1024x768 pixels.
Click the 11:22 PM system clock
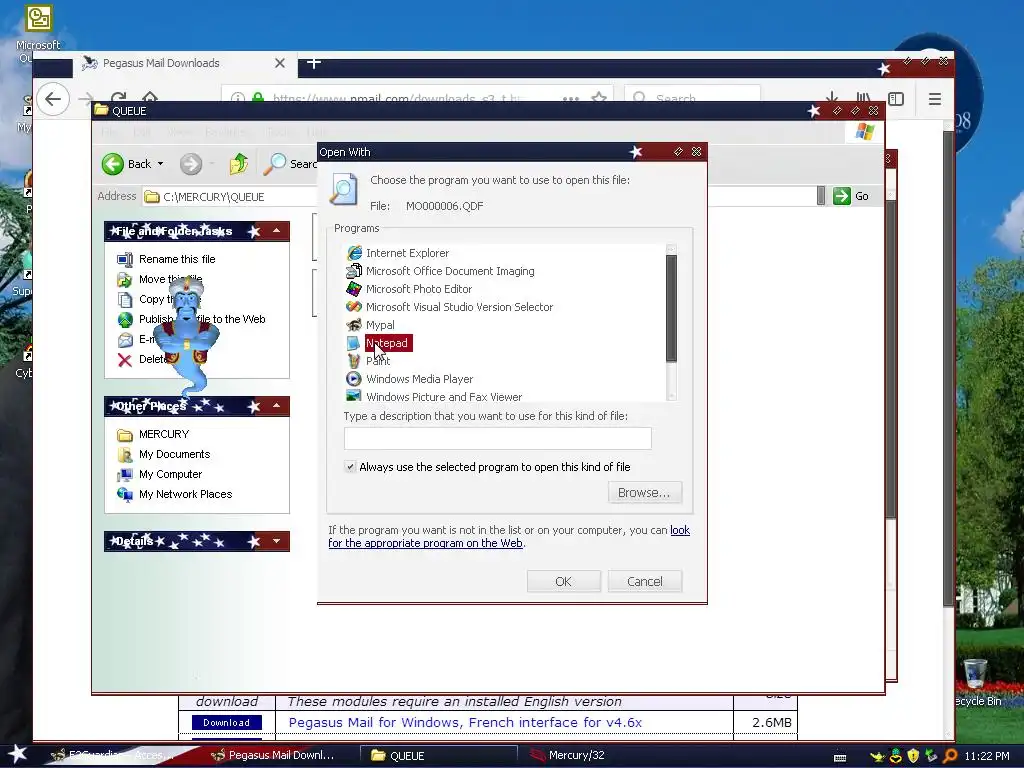tap(986, 756)
